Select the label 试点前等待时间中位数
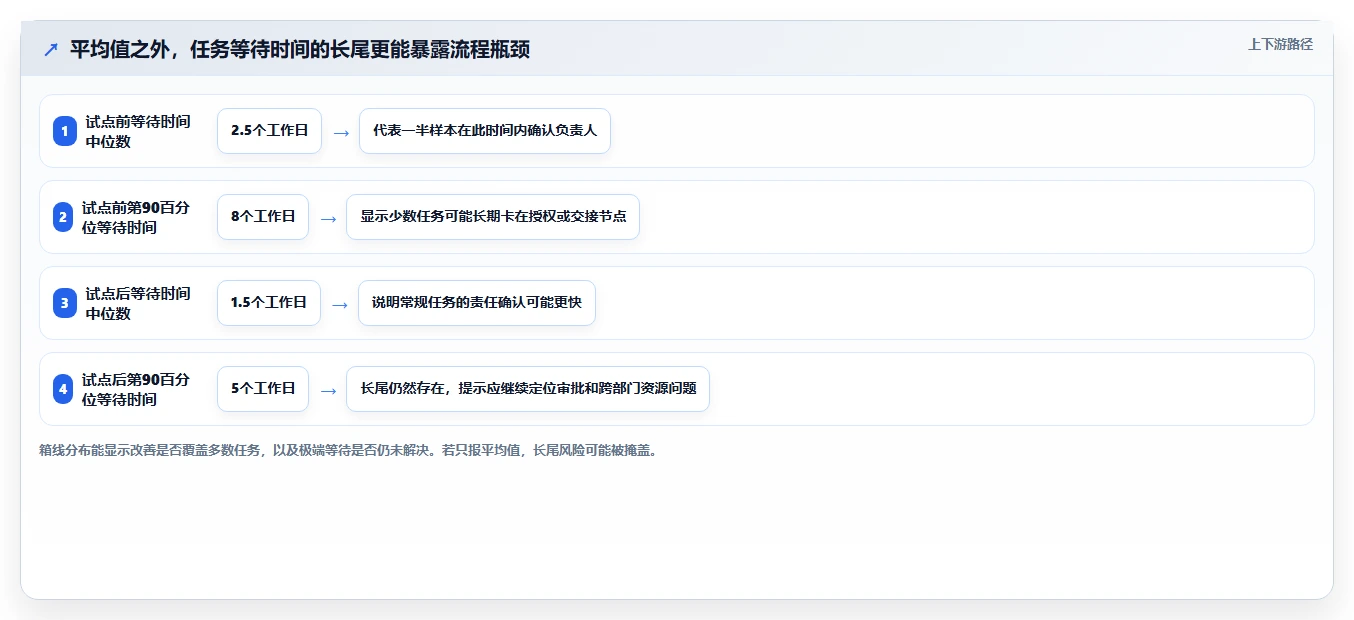Screen dimensions: 1354x620 (x=138, y=131)
